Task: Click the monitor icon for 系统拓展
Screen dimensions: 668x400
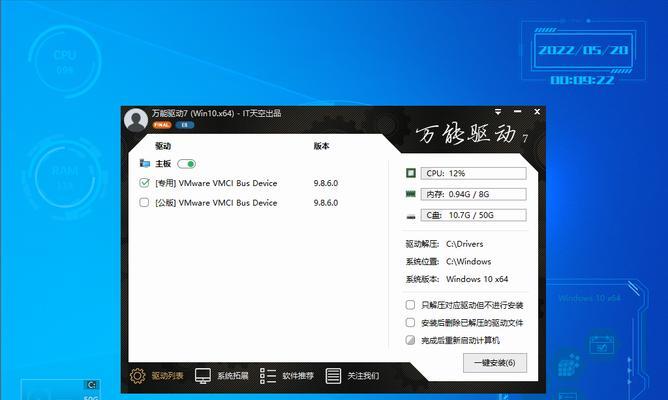Action: (203, 376)
